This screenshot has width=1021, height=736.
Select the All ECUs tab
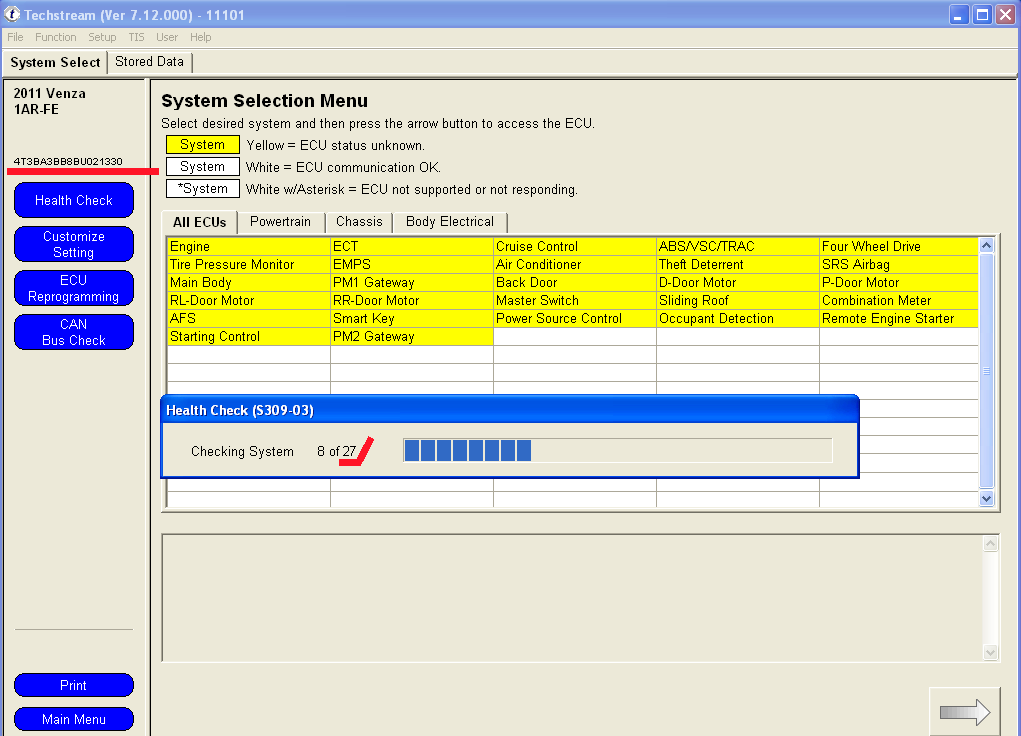(200, 222)
